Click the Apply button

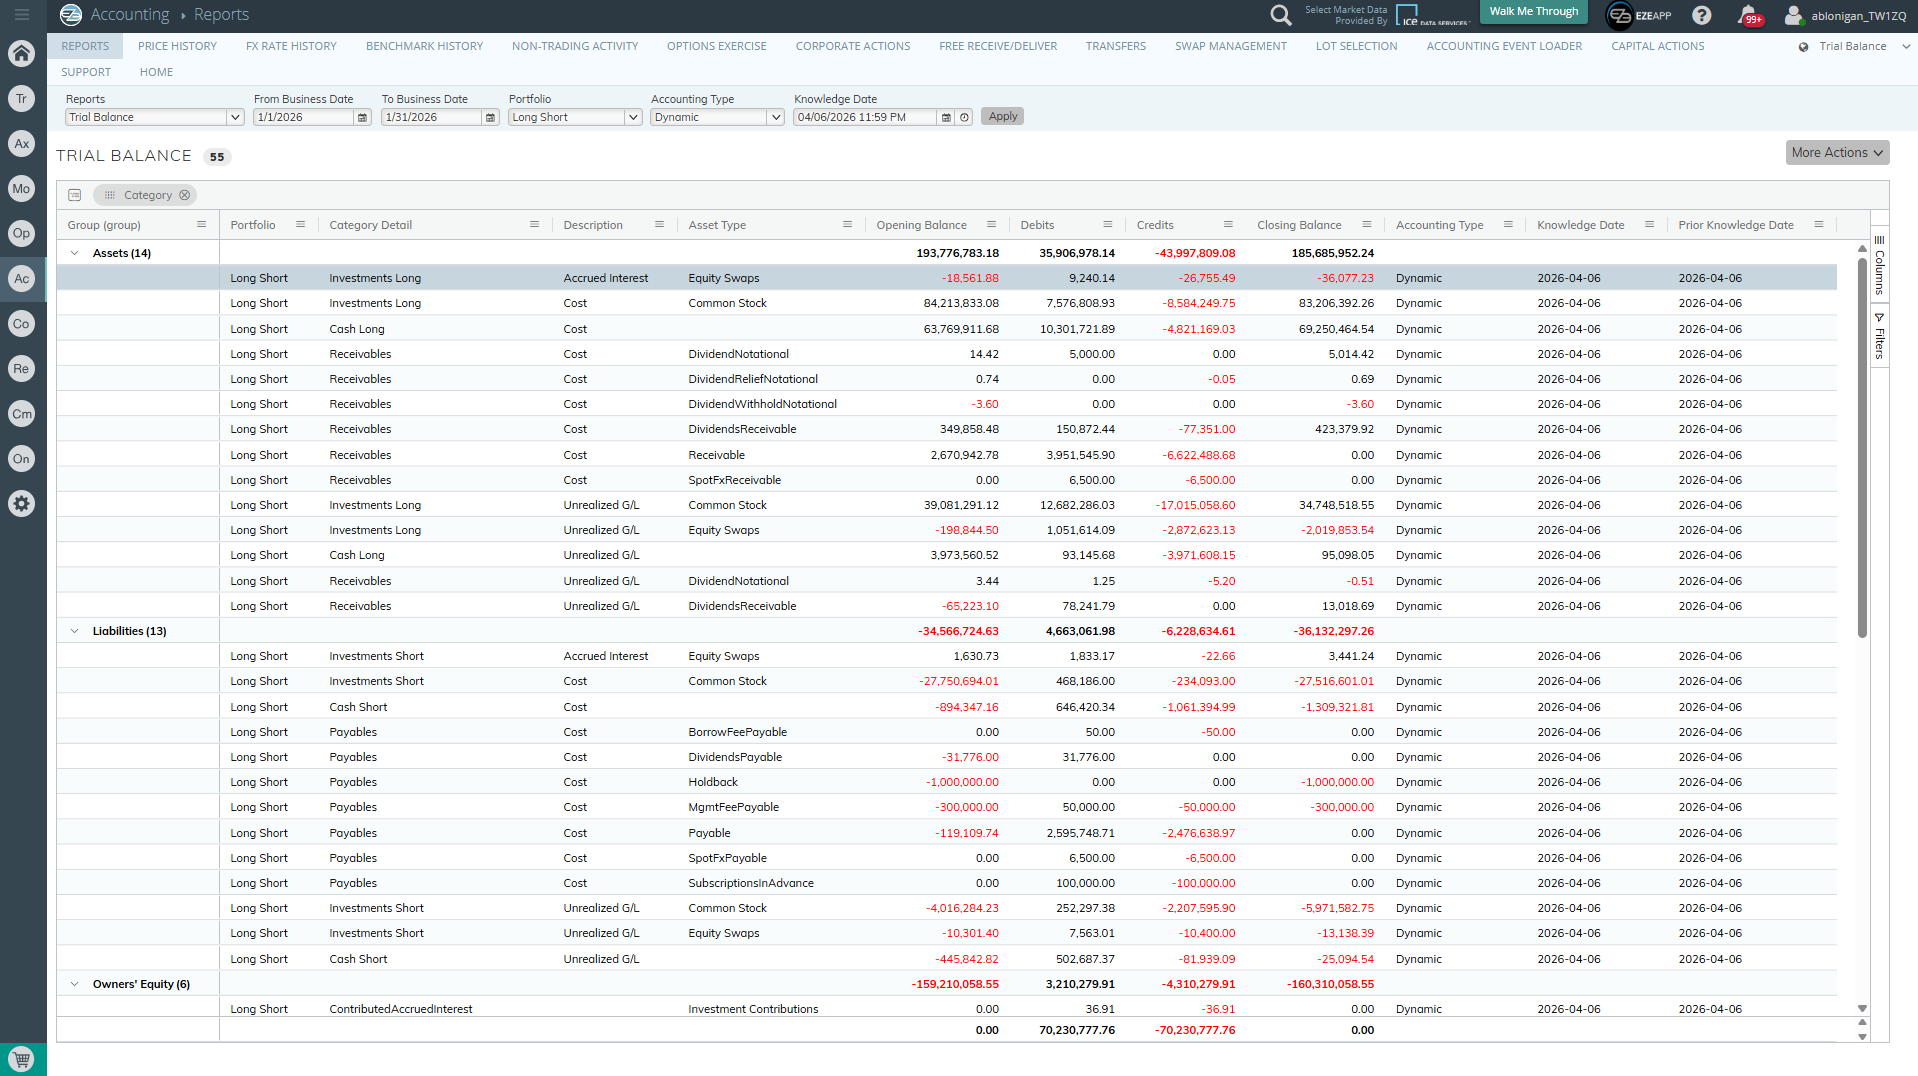[x=1002, y=117]
